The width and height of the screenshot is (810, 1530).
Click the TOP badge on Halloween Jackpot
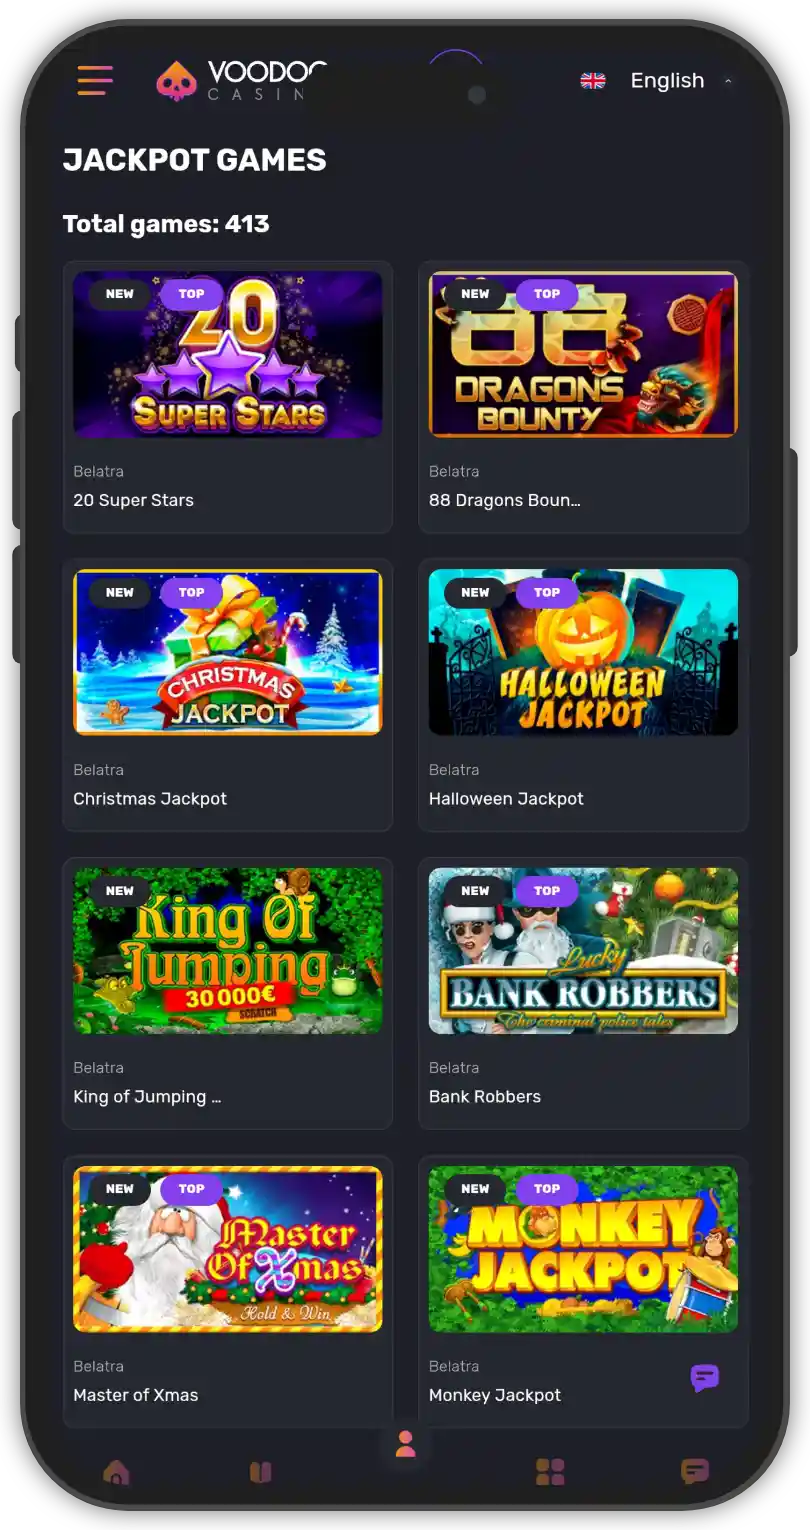tap(547, 592)
